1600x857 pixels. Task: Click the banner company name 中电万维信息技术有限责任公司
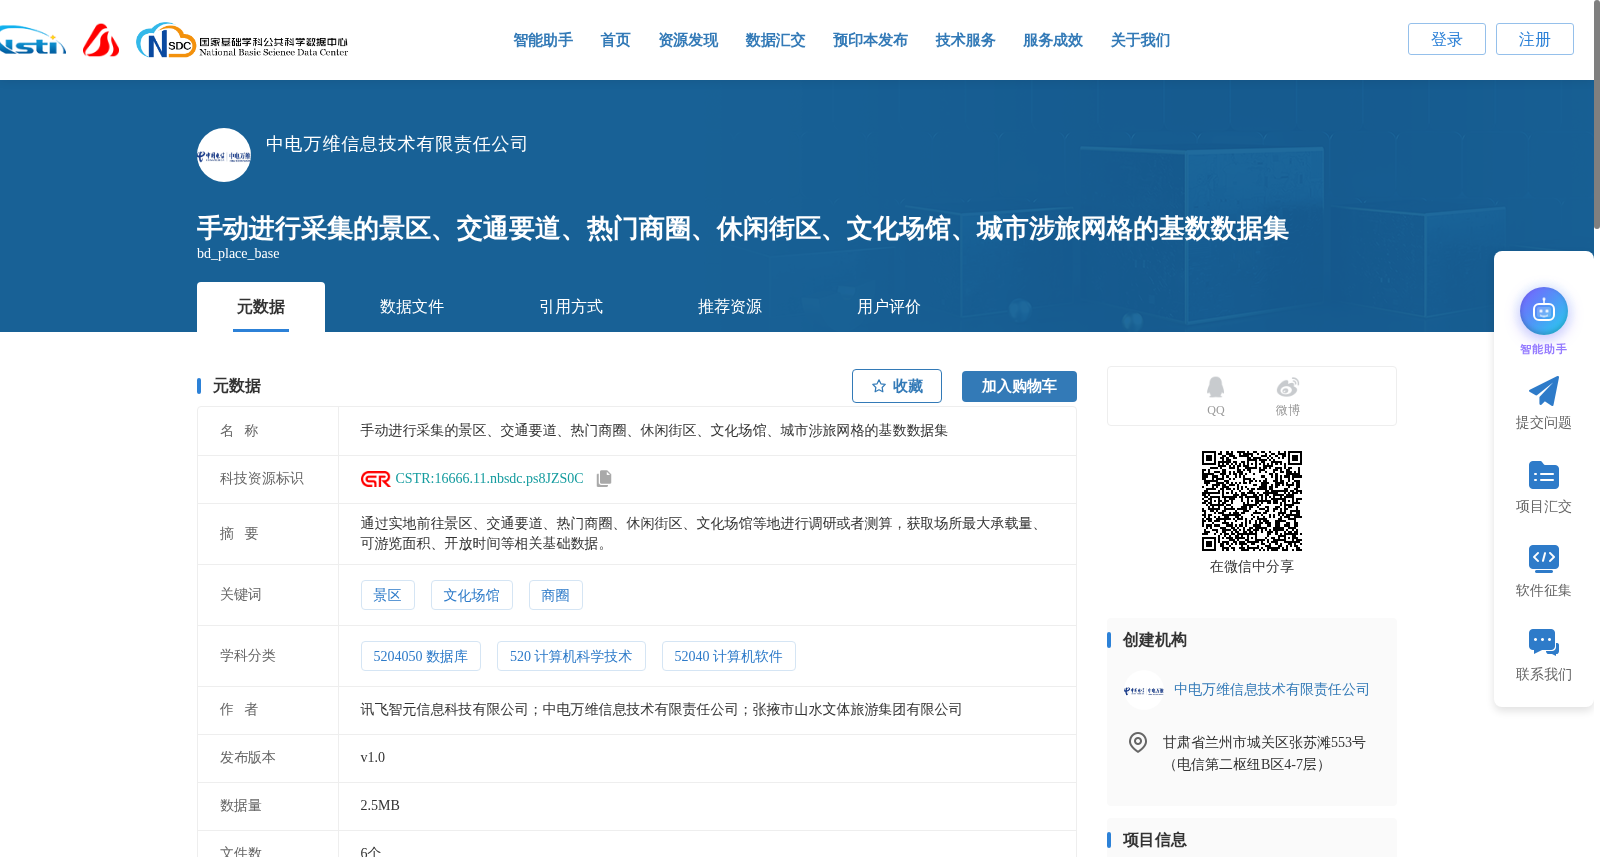pos(397,144)
